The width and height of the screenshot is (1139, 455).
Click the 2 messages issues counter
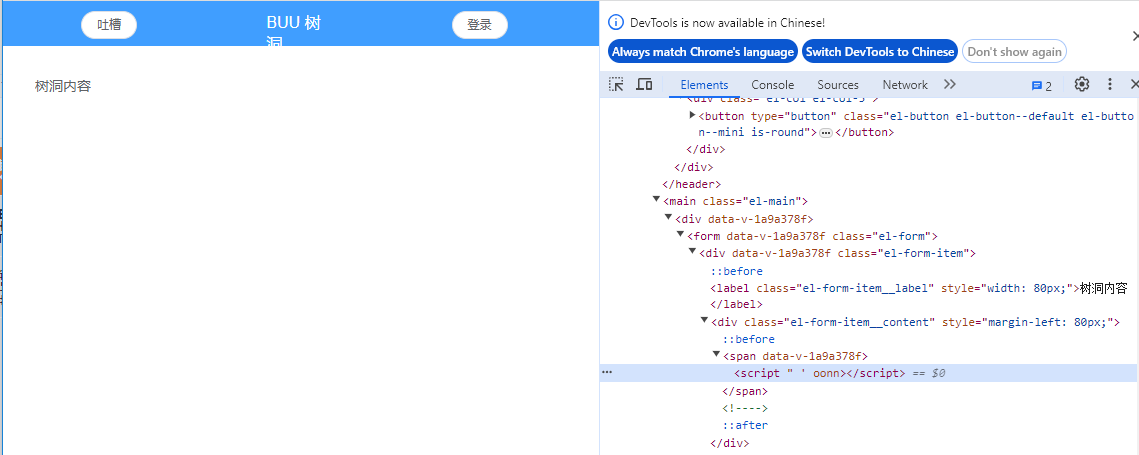click(1042, 86)
